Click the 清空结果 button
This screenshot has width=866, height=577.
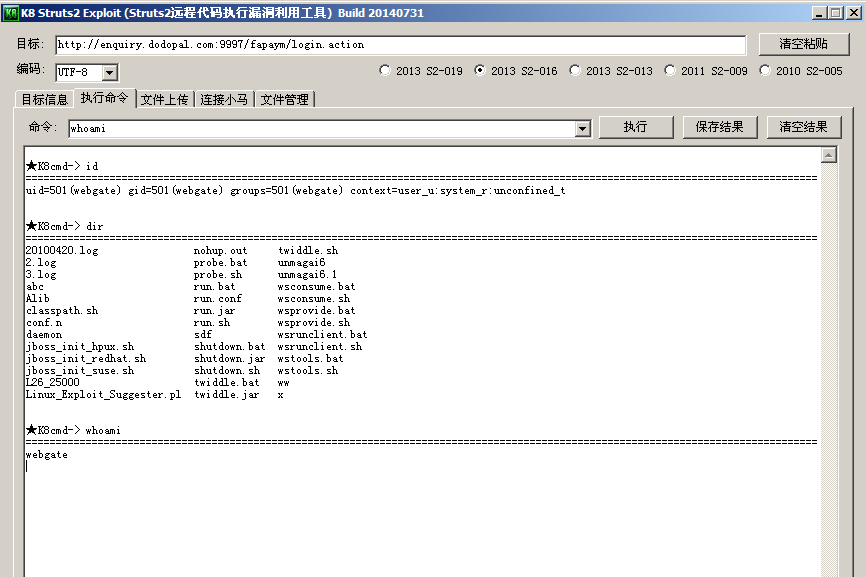pyautogui.click(x=804, y=127)
